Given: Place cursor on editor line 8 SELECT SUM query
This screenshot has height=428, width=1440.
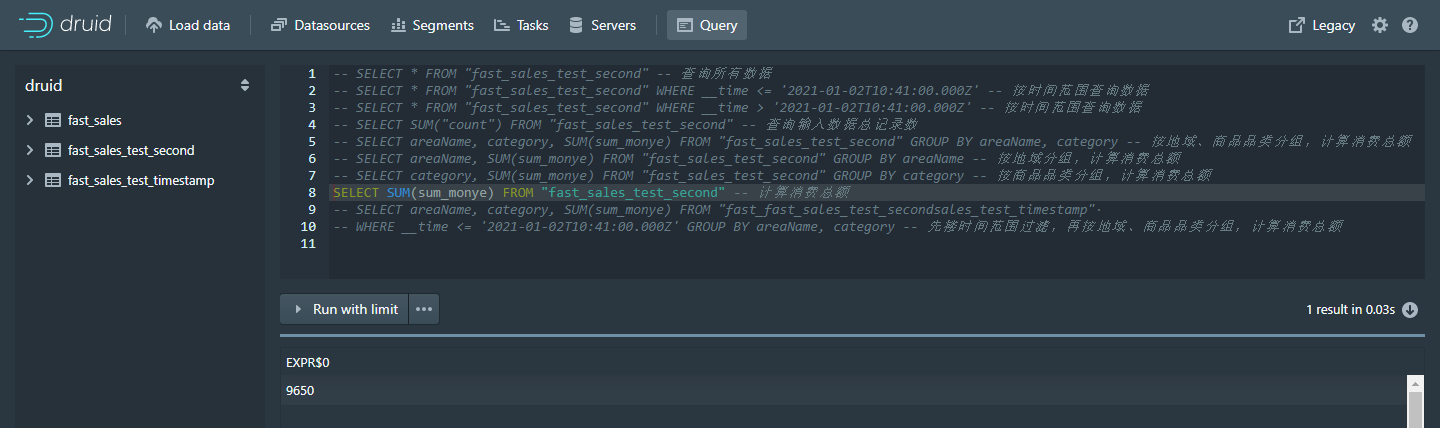Looking at the screenshot, I should pos(591,192).
